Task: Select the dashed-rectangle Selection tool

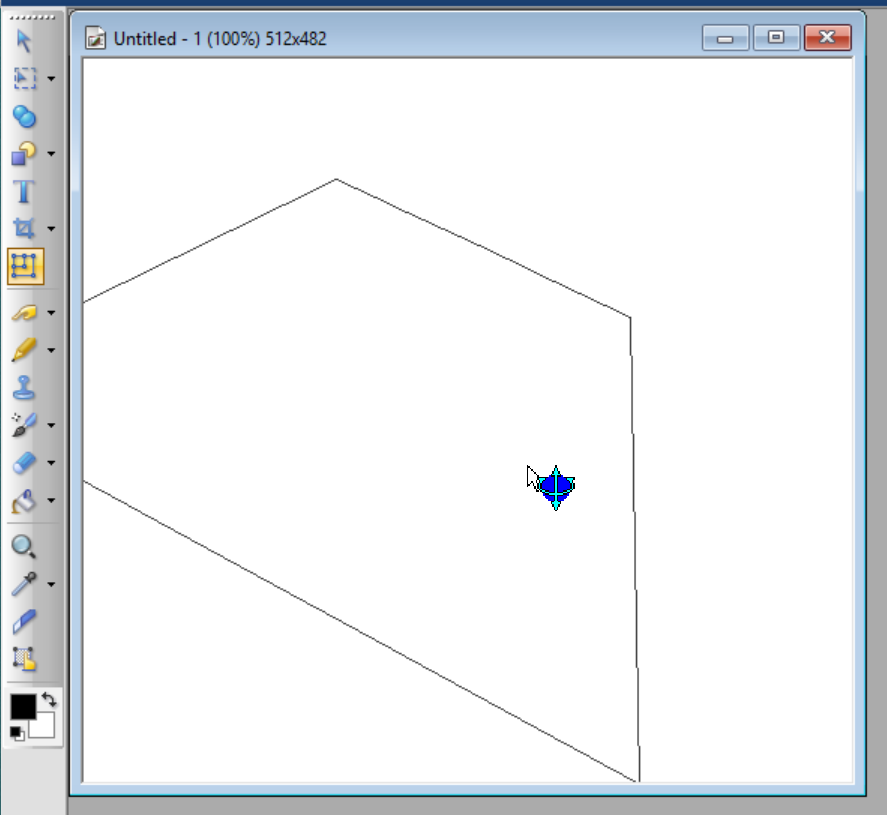Action: pyautogui.click(x=24, y=78)
